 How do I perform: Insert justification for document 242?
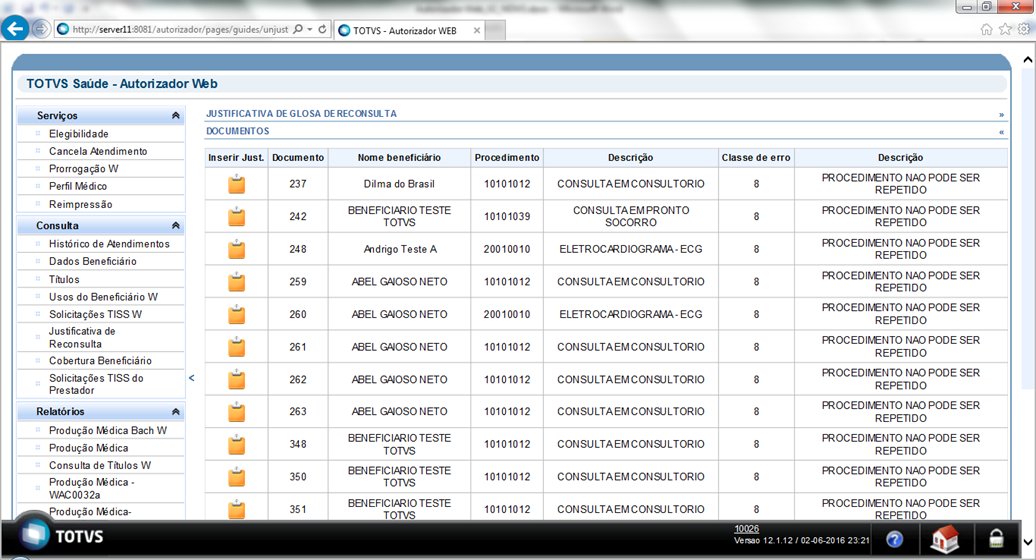point(237,217)
